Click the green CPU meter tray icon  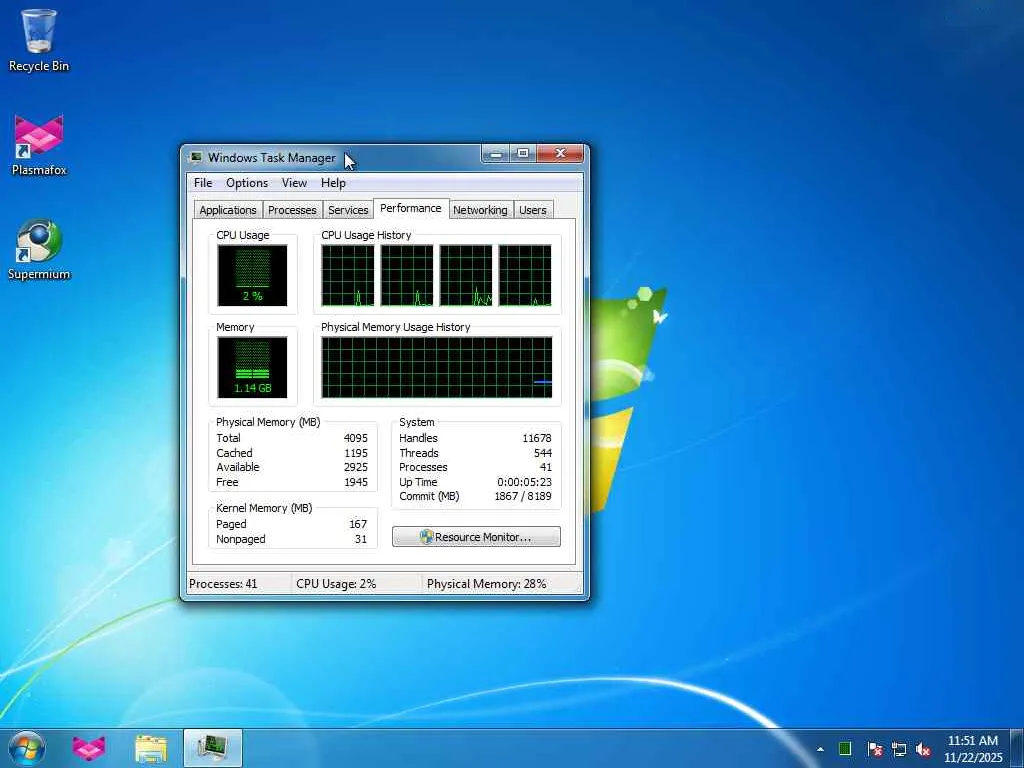point(845,749)
